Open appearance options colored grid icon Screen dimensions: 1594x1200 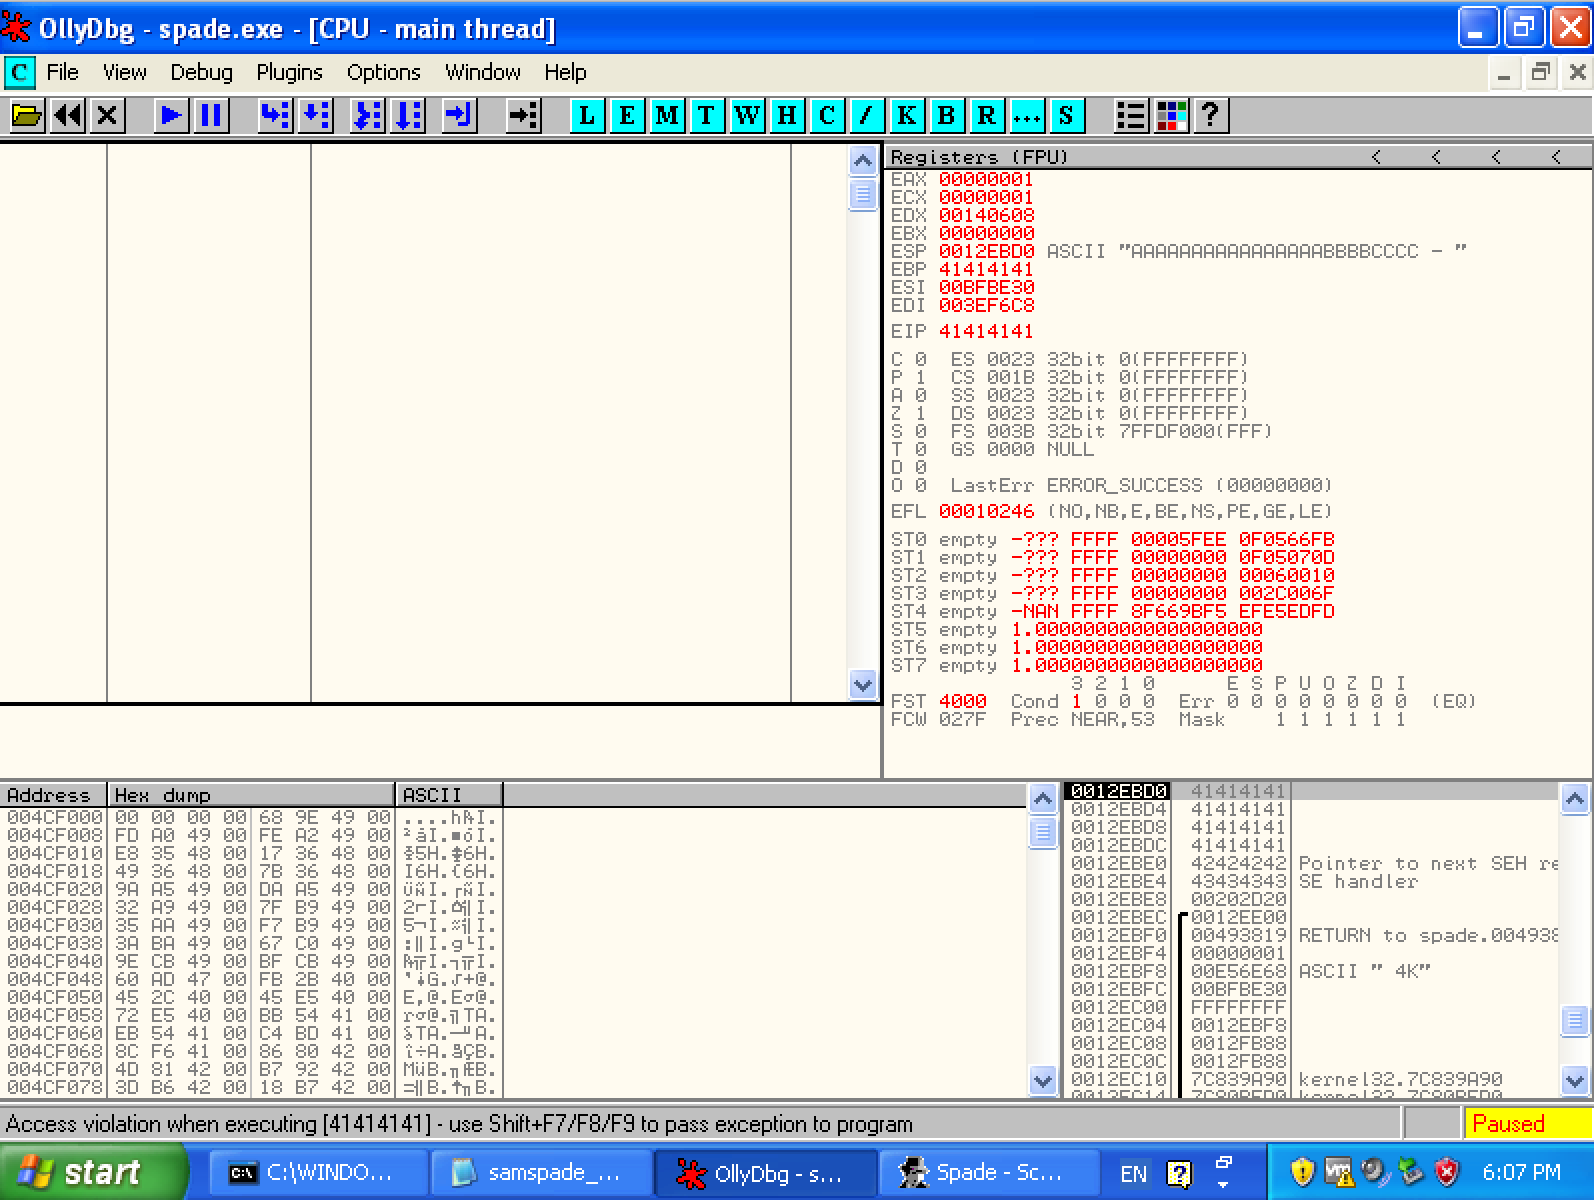coord(1171,116)
